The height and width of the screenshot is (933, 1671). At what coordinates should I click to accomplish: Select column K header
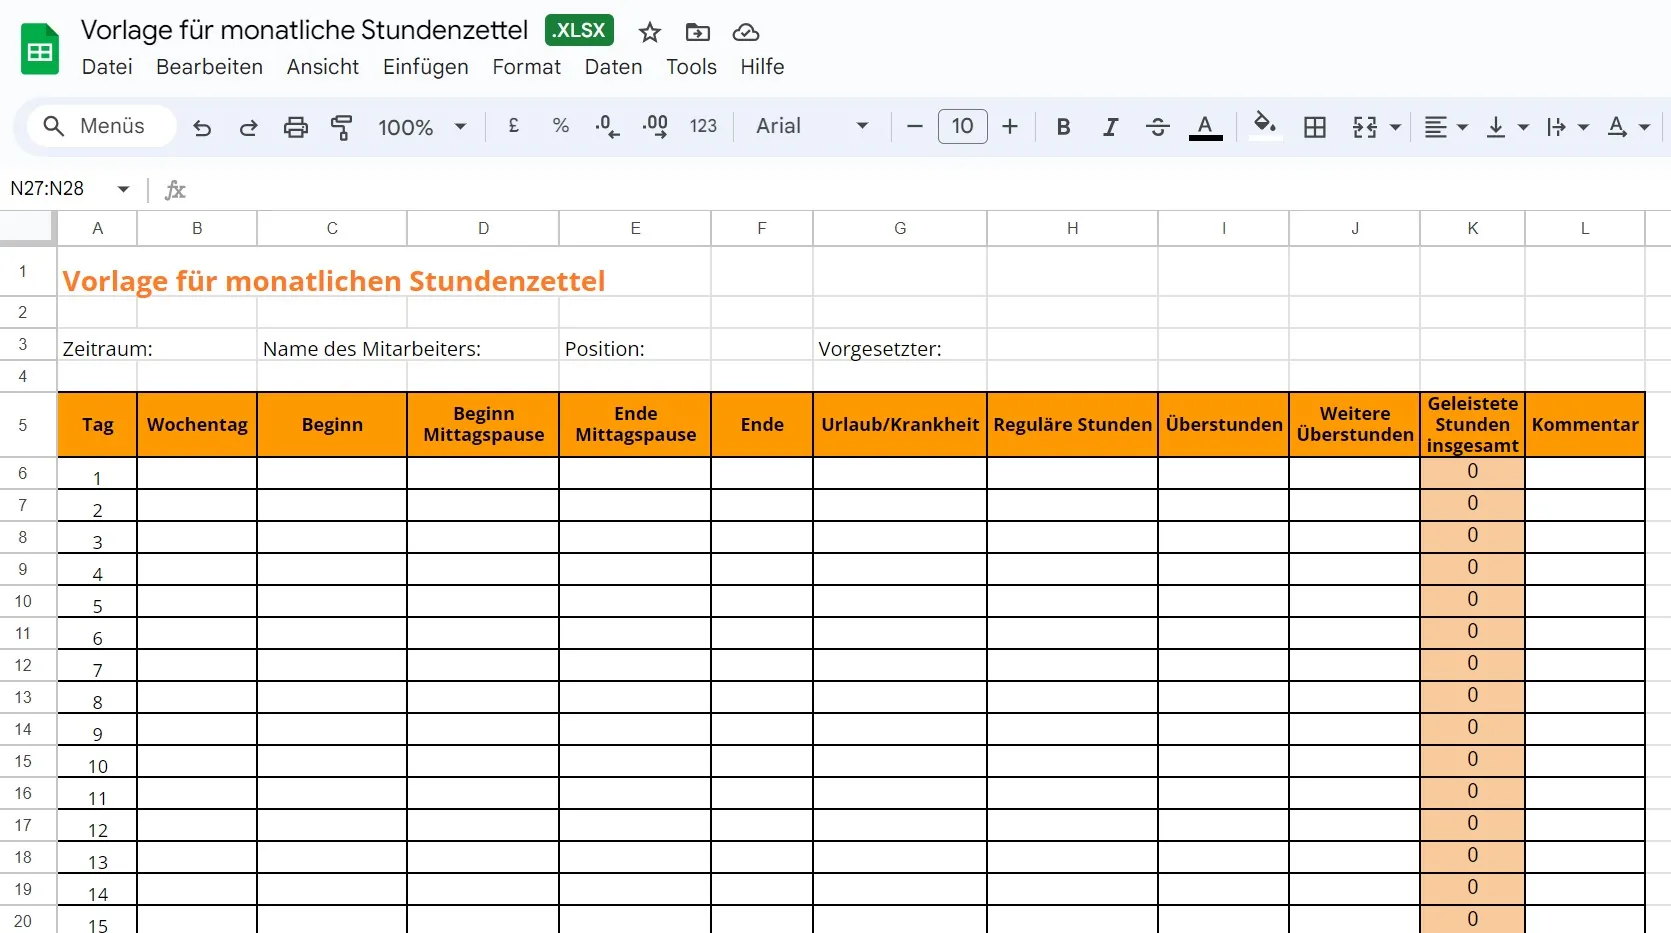[x=1472, y=228]
